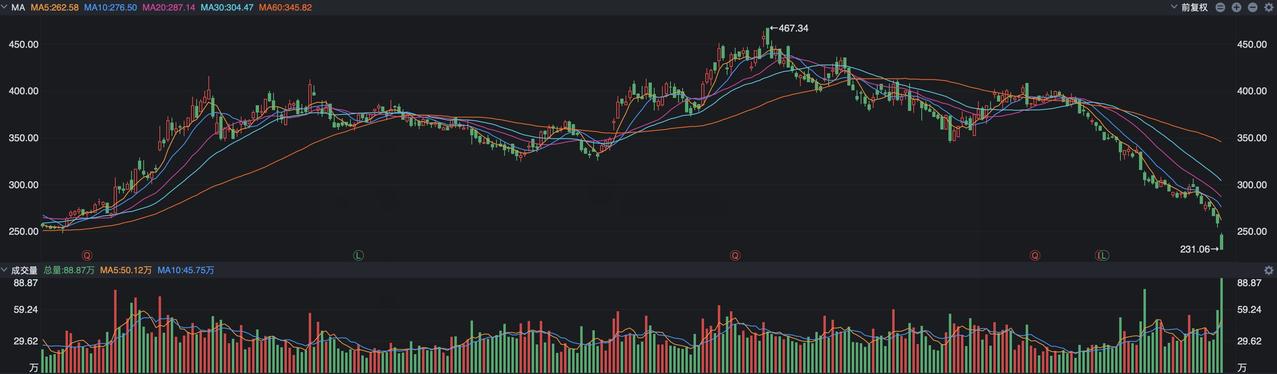Click the MA60:345.82 indicator label
Viewport: 1277px width, 374px height.
coord(285,7)
